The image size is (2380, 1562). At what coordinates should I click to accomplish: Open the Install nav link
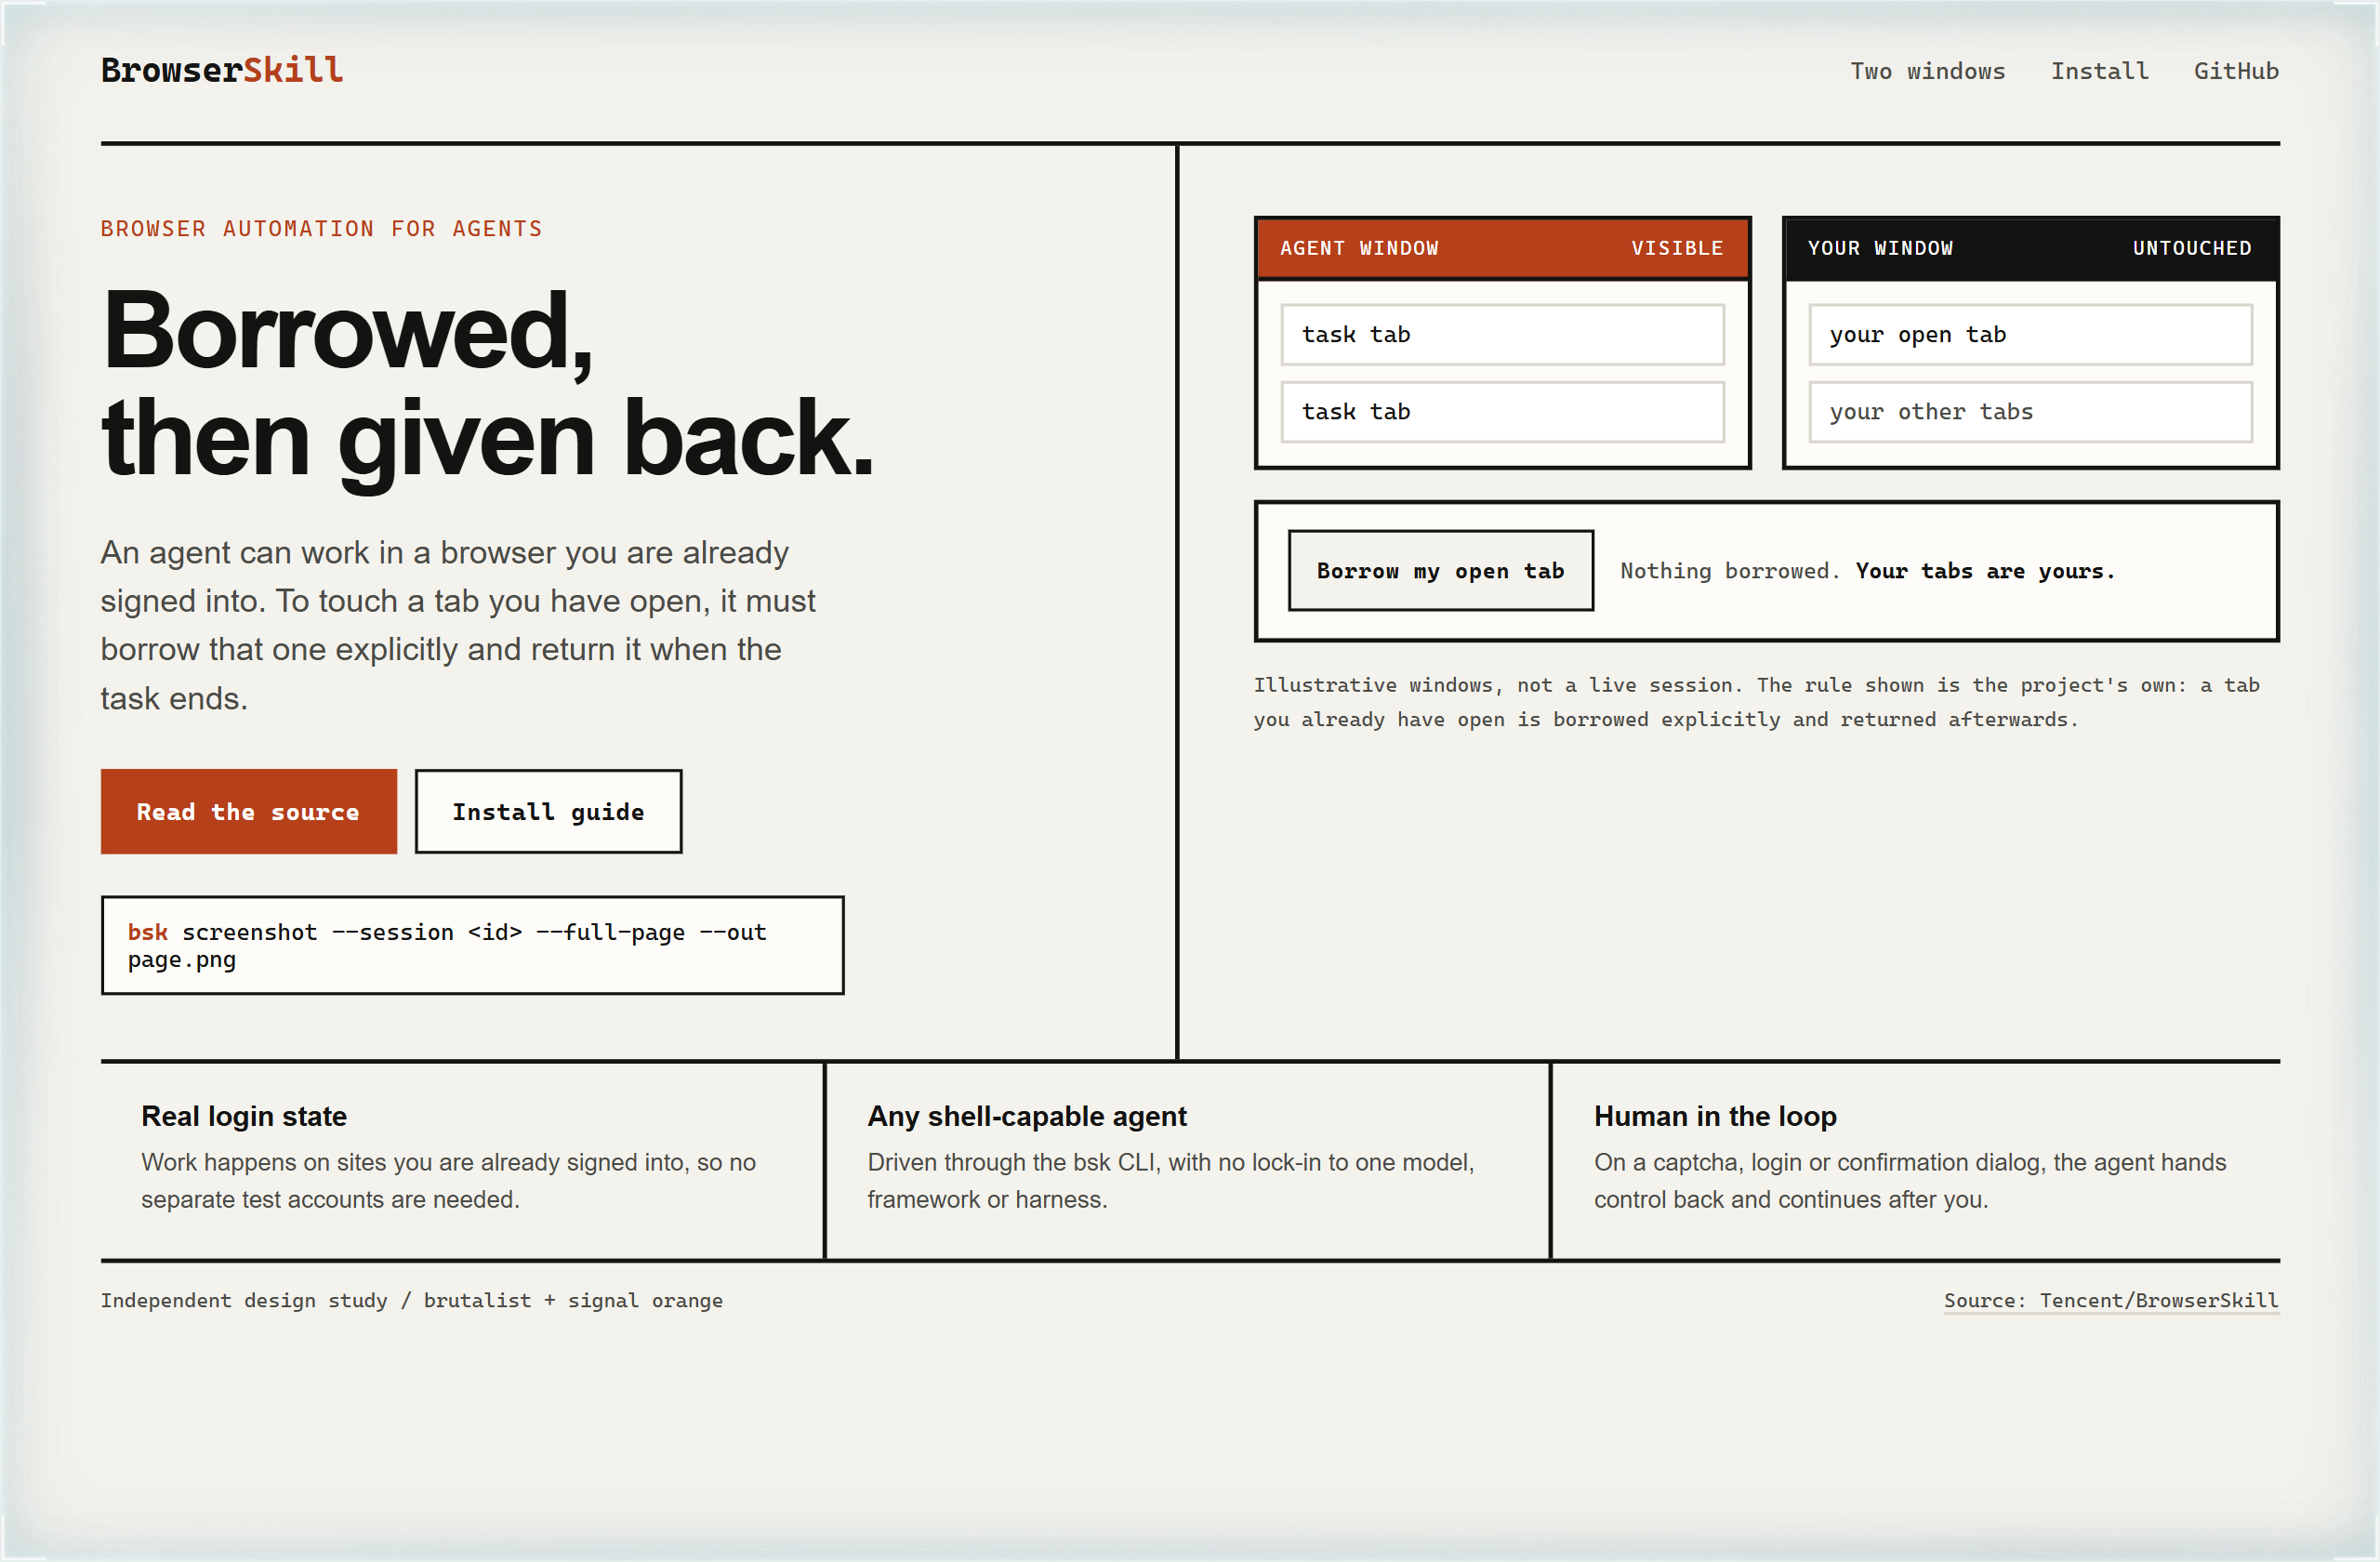point(2099,71)
